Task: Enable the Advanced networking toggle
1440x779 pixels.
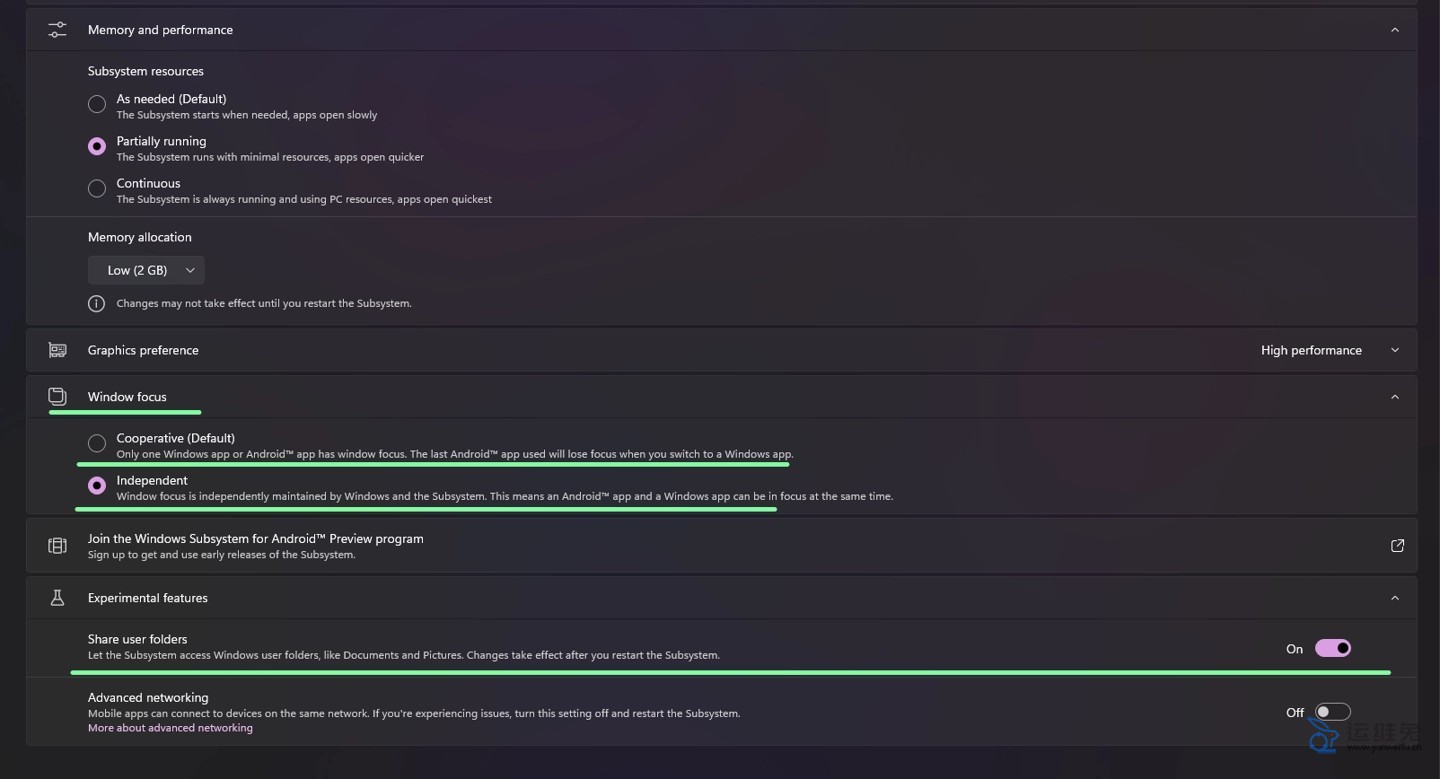Action: pyautogui.click(x=1332, y=712)
